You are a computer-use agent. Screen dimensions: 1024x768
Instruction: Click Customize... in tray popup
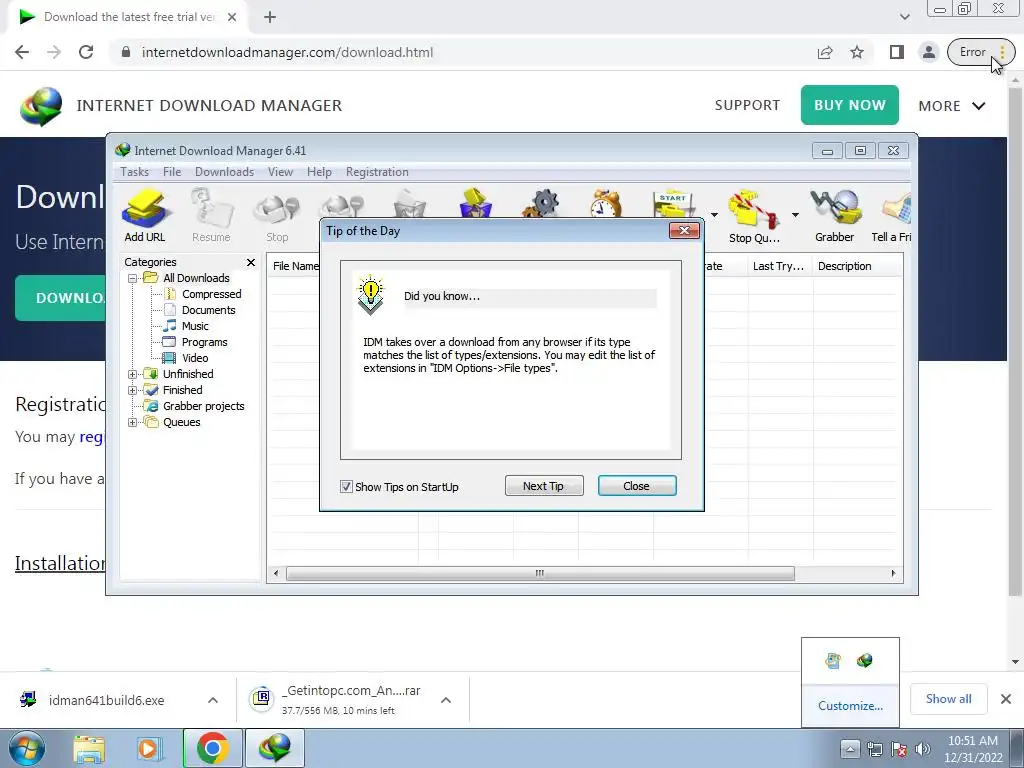[850, 706]
